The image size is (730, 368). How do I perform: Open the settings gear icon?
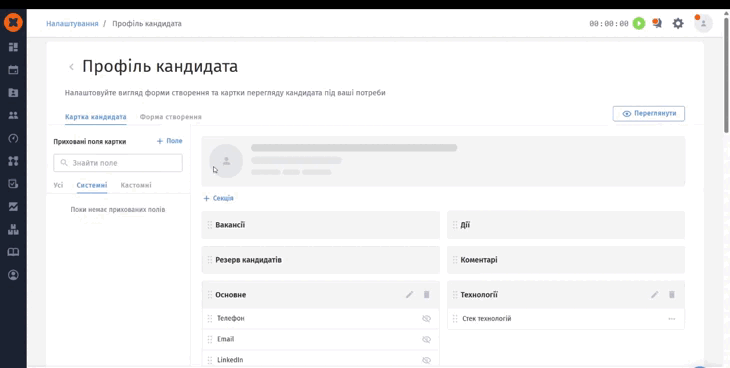pos(678,23)
